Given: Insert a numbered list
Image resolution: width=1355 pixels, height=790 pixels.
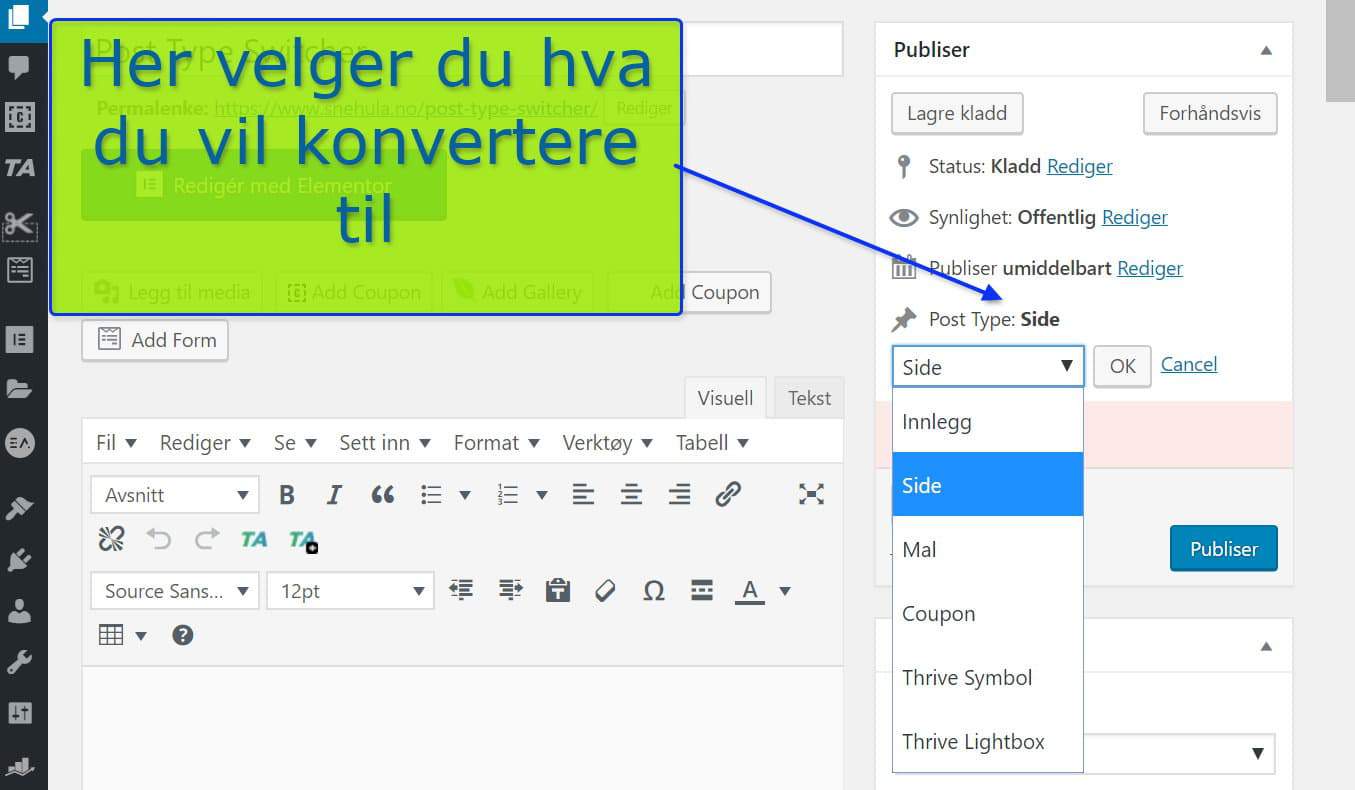Looking at the screenshot, I should 508,494.
